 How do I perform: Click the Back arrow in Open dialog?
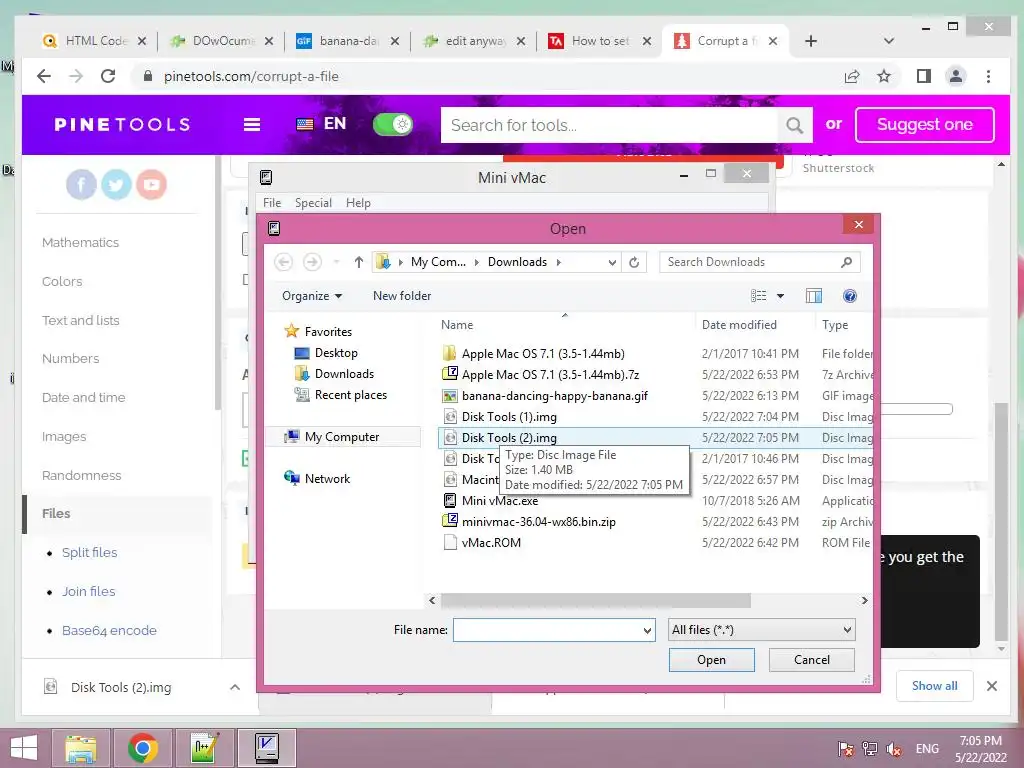tap(283, 263)
